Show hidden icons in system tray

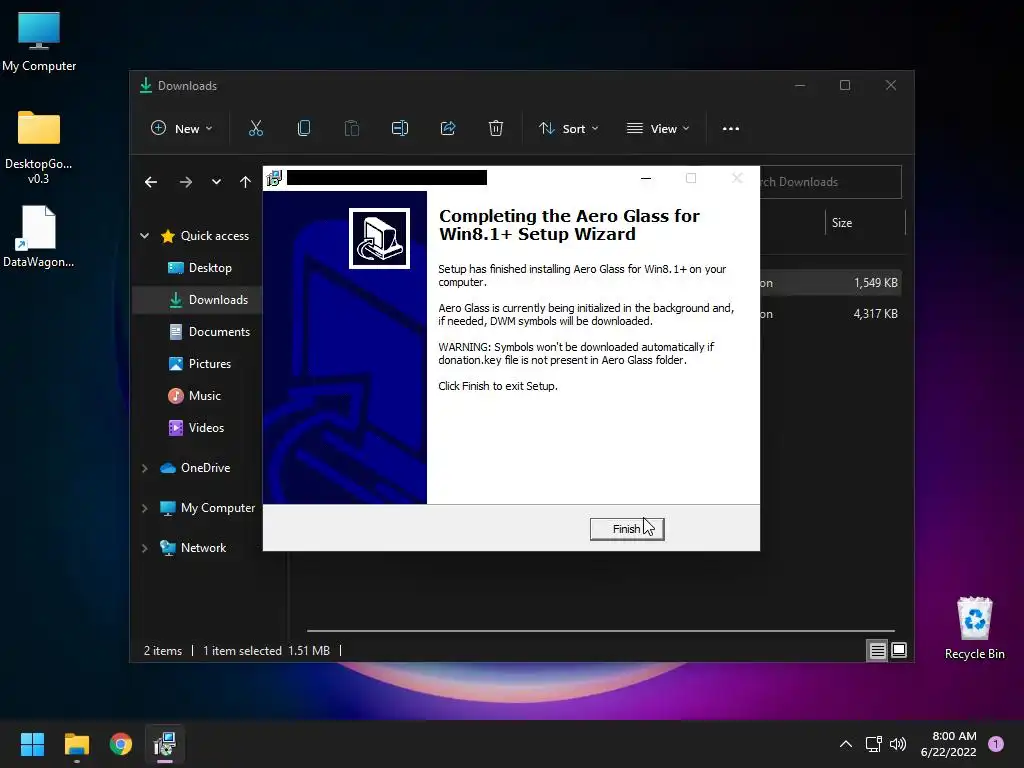pyautogui.click(x=846, y=744)
